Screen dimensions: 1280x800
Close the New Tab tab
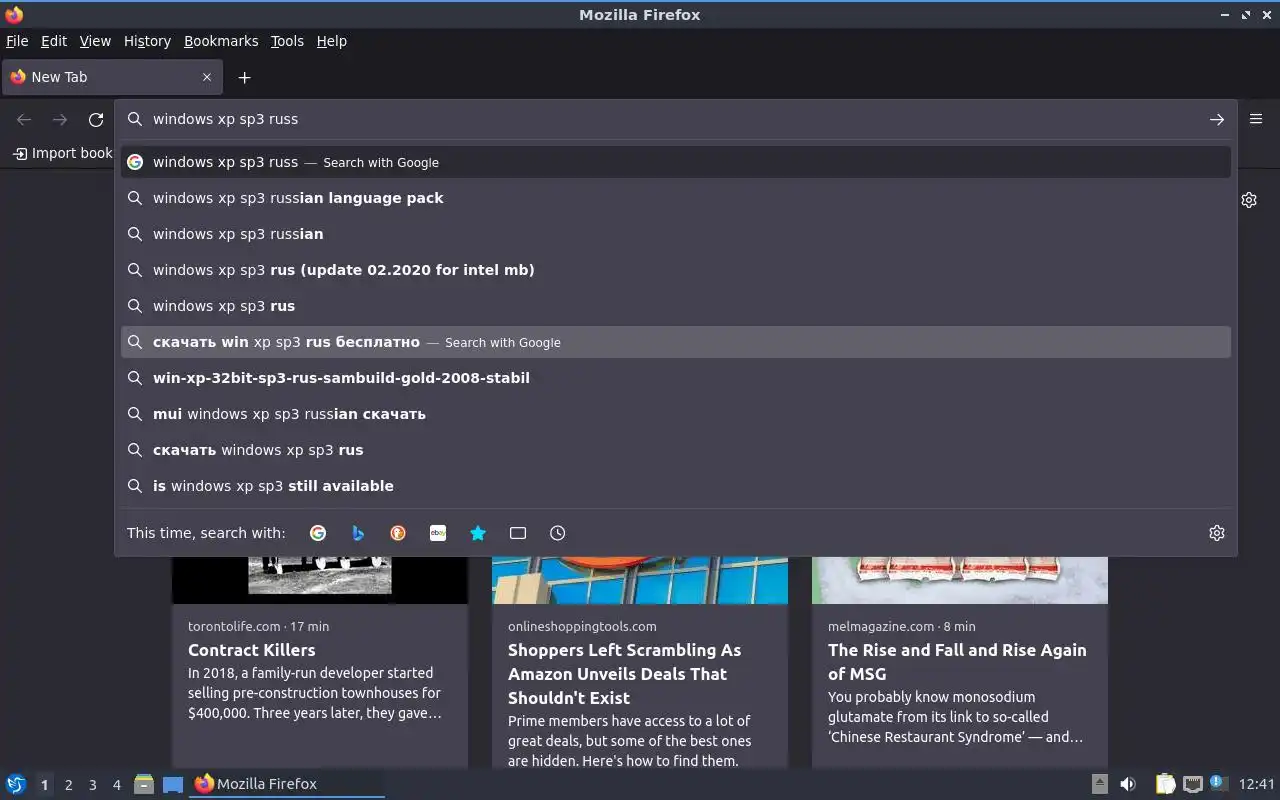pyautogui.click(x=207, y=77)
